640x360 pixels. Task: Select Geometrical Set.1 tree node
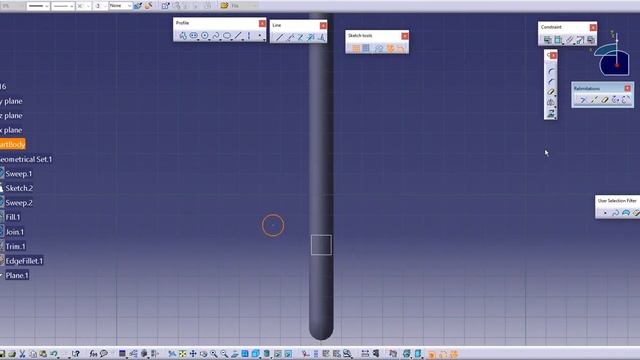pos(26,159)
